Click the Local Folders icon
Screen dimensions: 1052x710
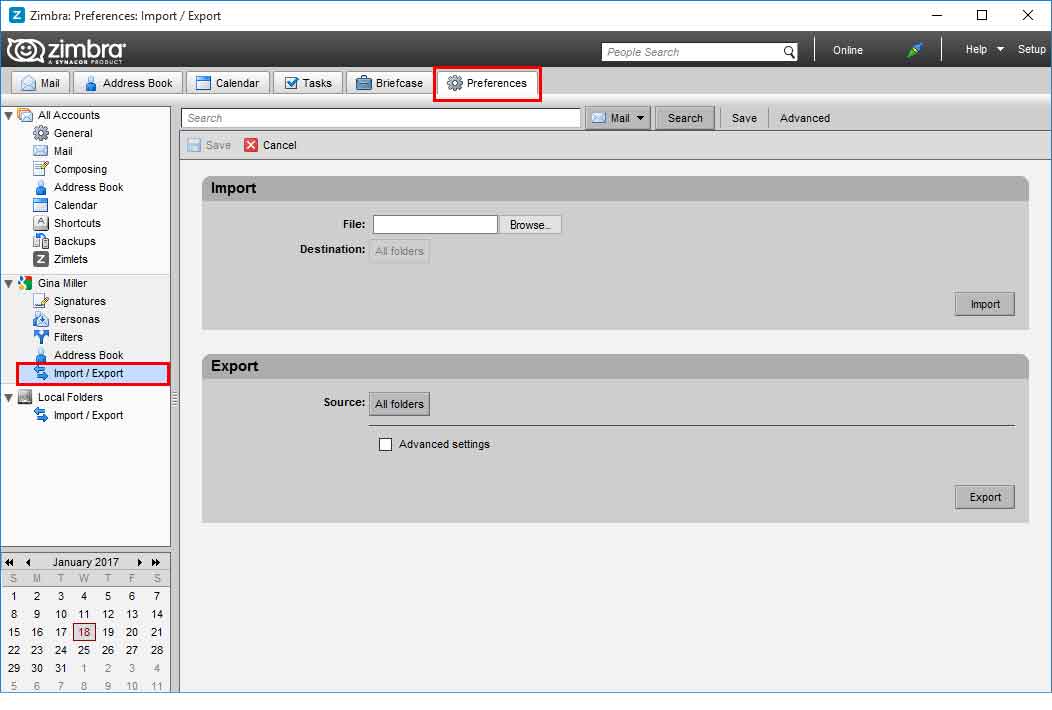pos(25,397)
